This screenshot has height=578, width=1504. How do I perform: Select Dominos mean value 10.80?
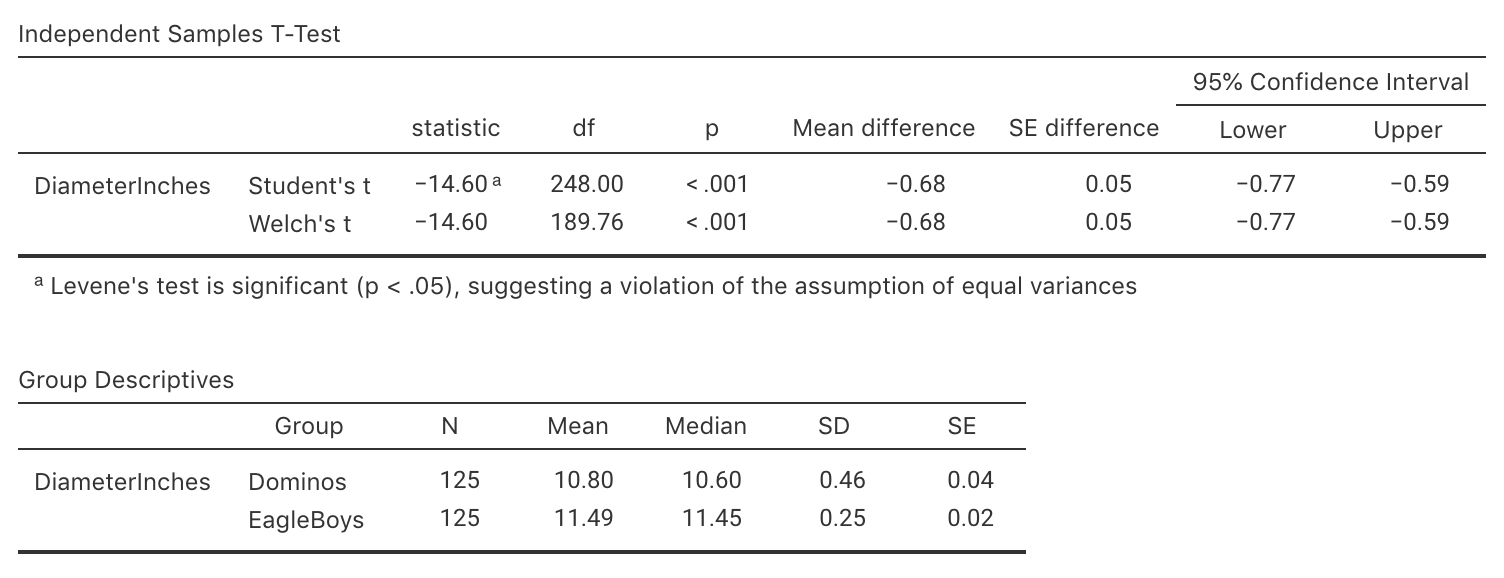click(584, 480)
